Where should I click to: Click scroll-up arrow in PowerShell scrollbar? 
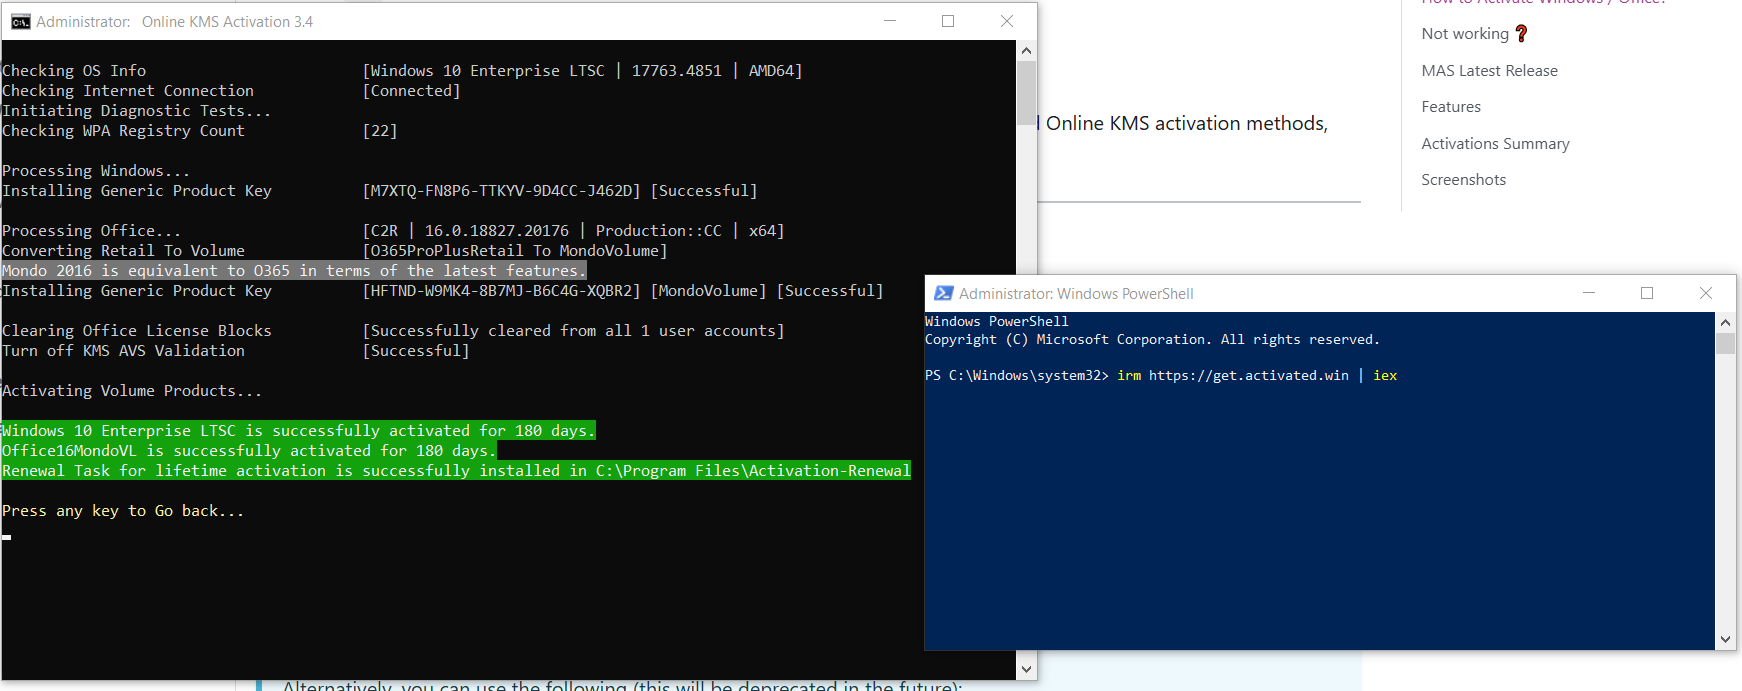click(1725, 322)
